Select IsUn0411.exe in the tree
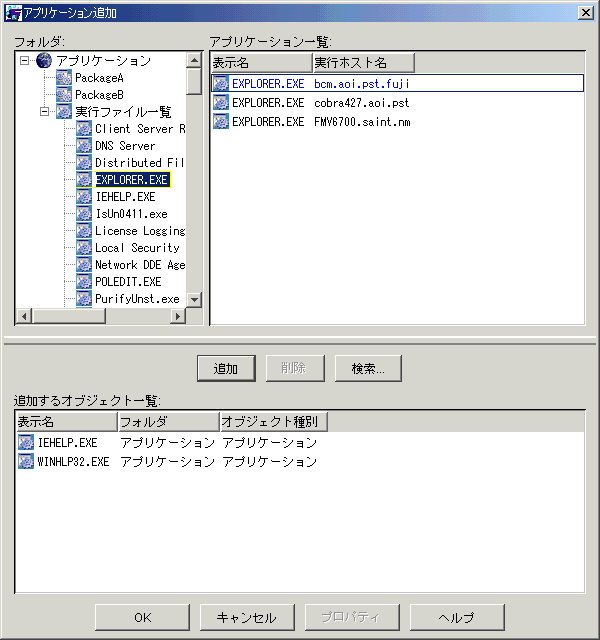 [131, 213]
